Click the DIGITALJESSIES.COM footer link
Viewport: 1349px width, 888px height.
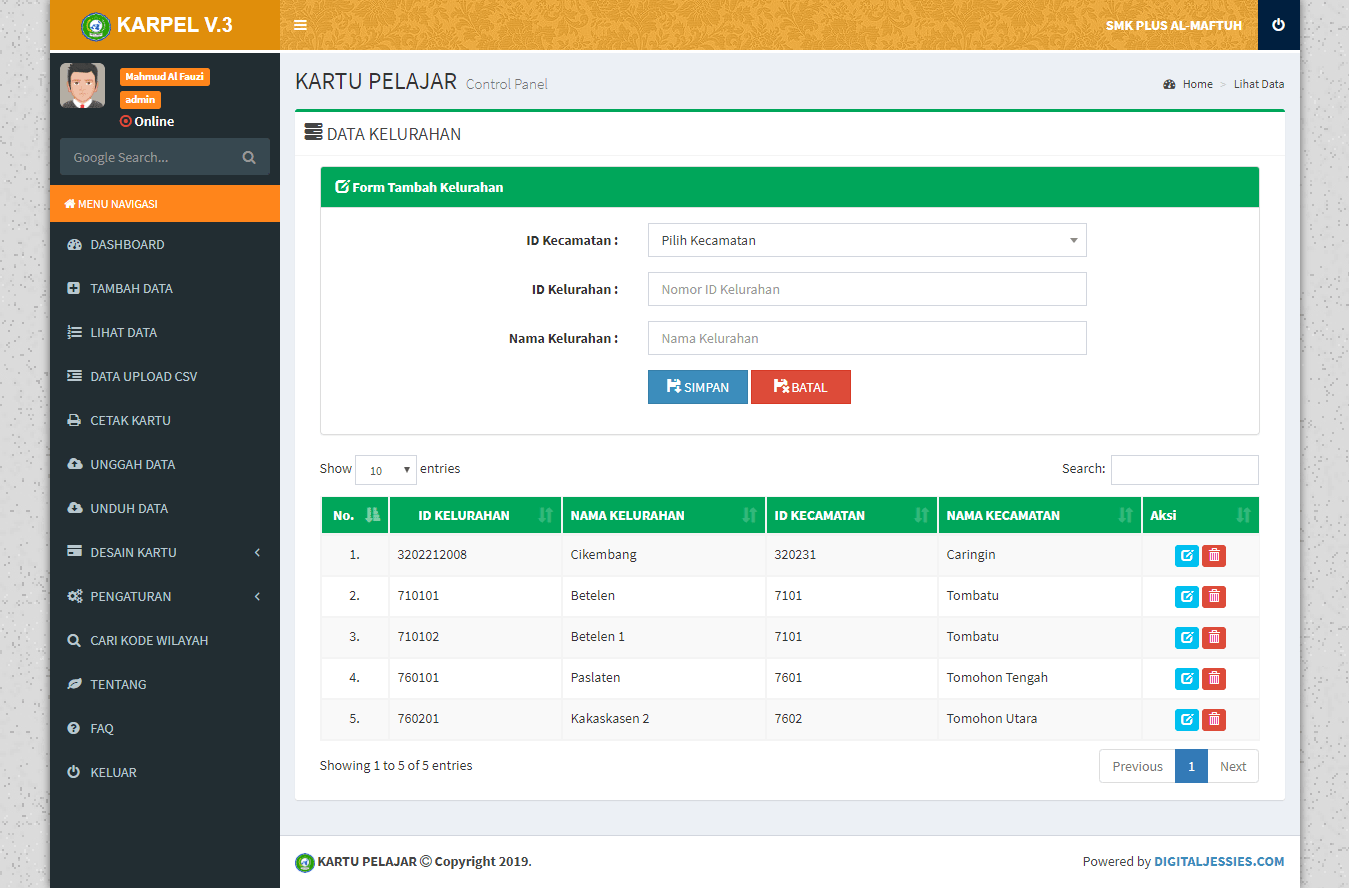tap(1218, 861)
